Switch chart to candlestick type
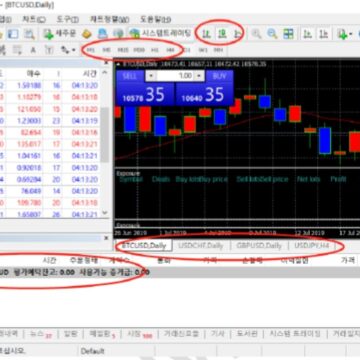Screen dimensions: 360x360 222,33
